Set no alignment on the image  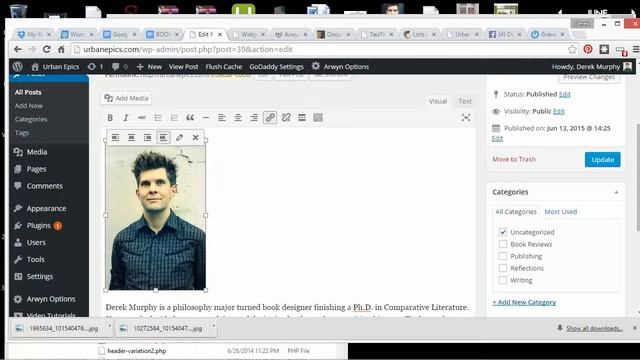(x=163, y=138)
